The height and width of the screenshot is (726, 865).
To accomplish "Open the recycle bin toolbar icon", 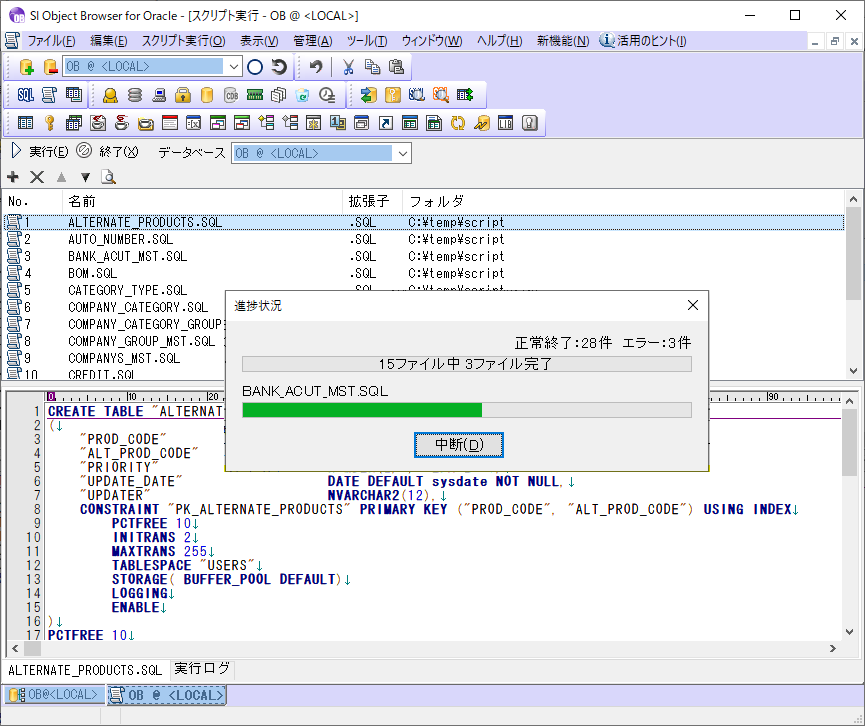I will coord(302,97).
